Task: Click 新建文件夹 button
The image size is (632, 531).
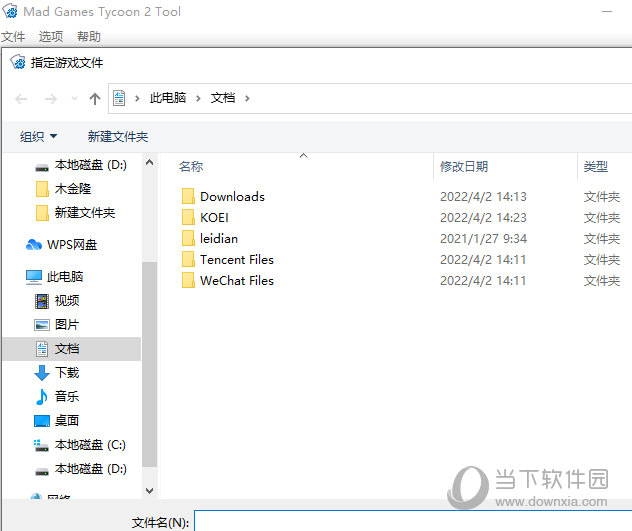Action: point(118,137)
